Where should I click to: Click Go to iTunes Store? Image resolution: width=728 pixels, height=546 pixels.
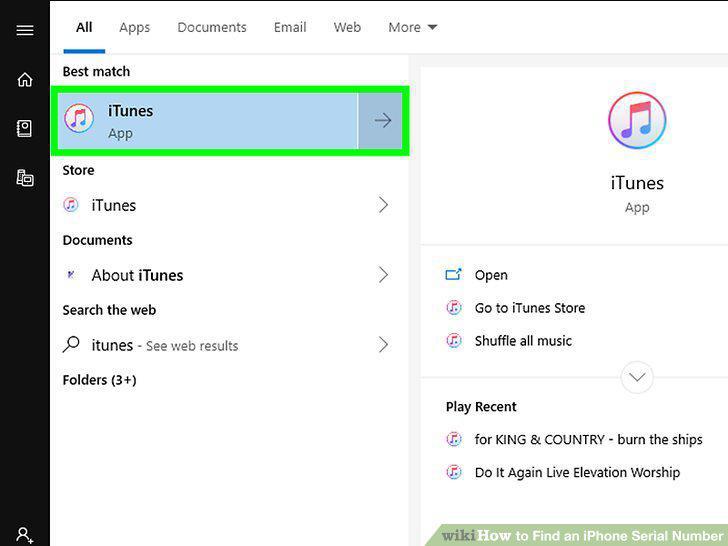tap(530, 308)
